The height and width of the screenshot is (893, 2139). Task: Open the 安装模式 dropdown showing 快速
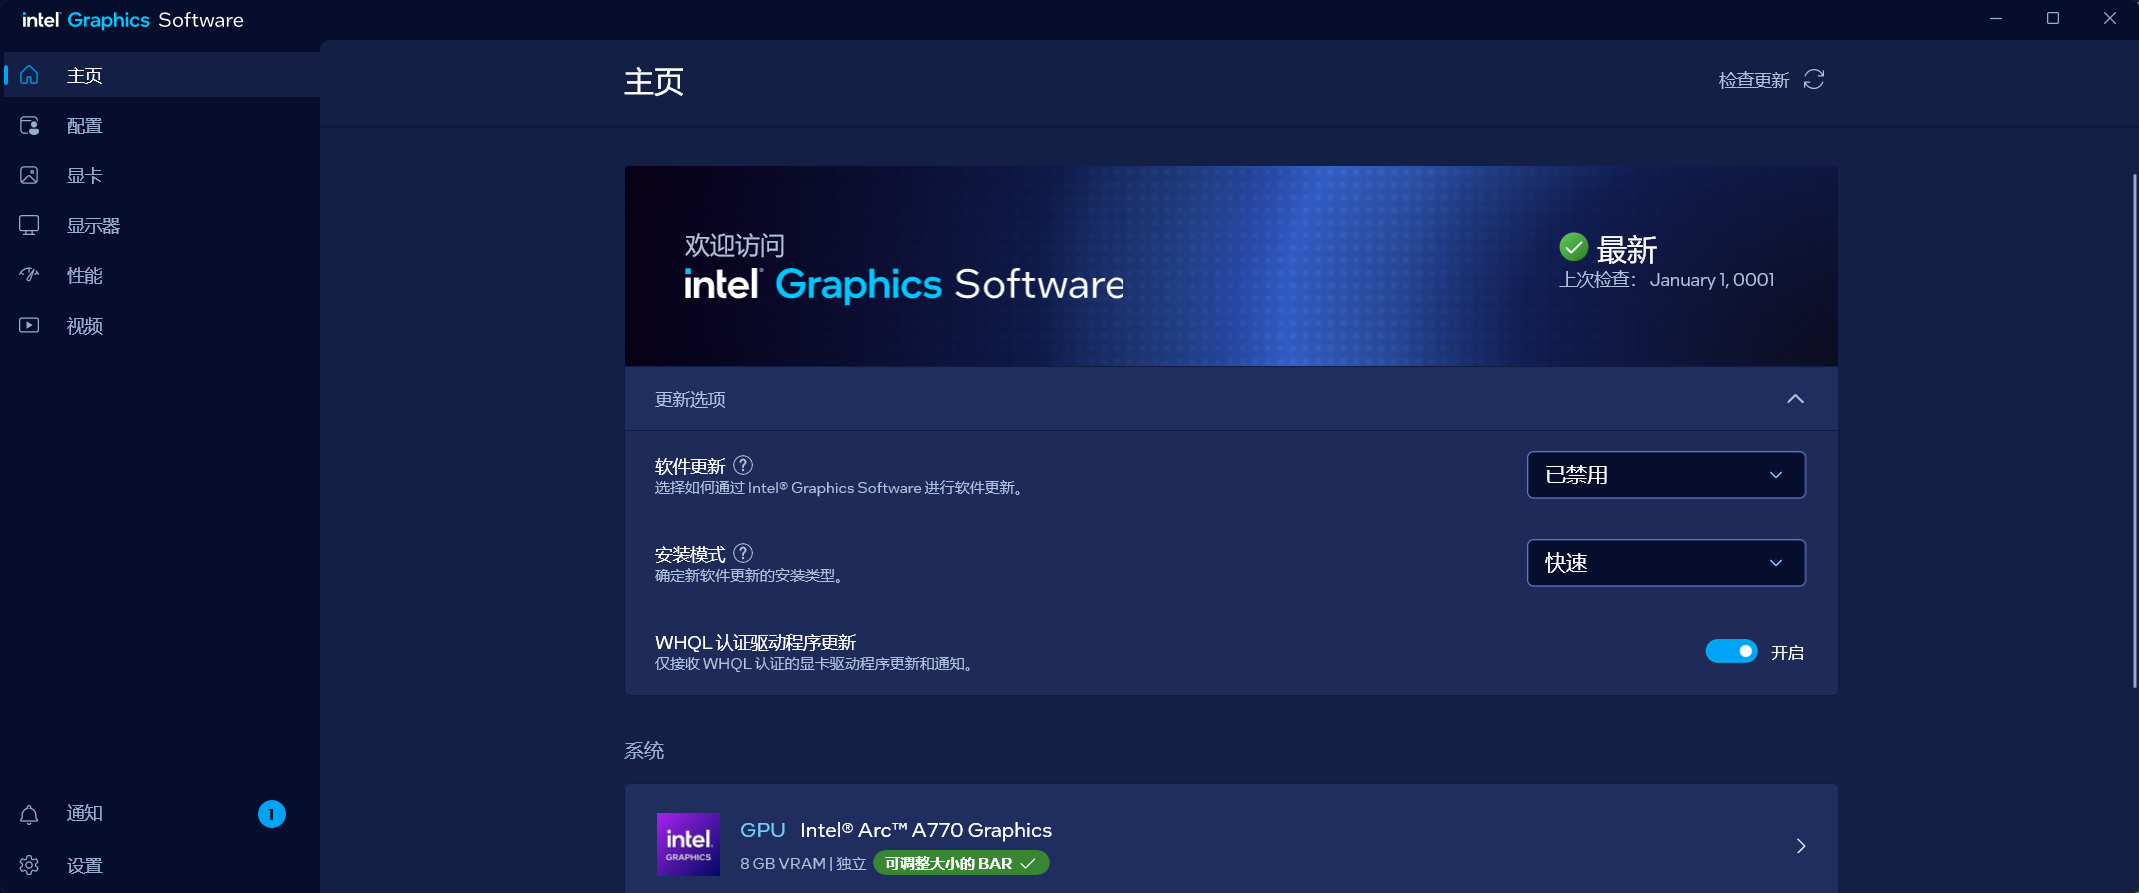pyautogui.click(x=1665, y=563)
